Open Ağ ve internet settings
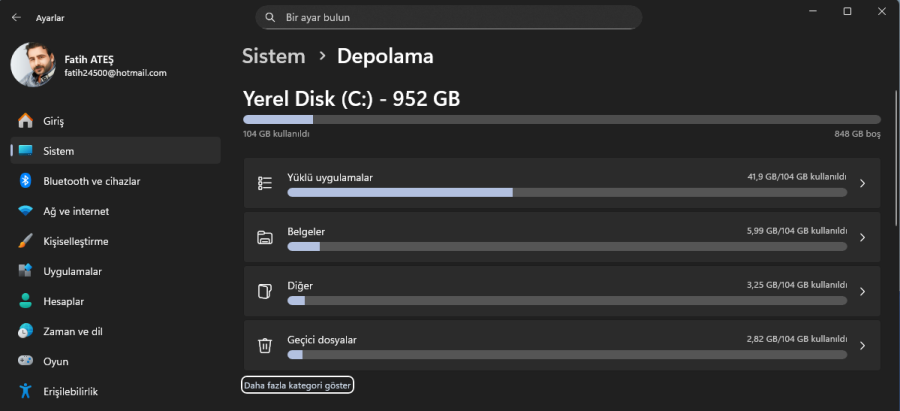 click(76, 211)
